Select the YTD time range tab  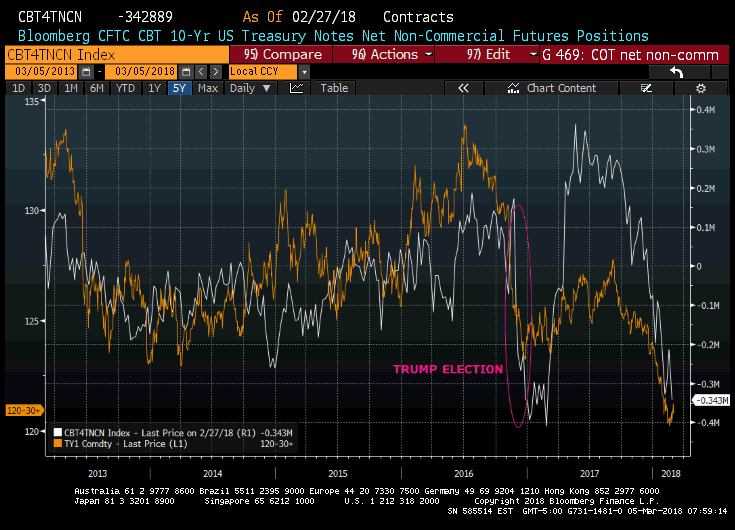125,88
